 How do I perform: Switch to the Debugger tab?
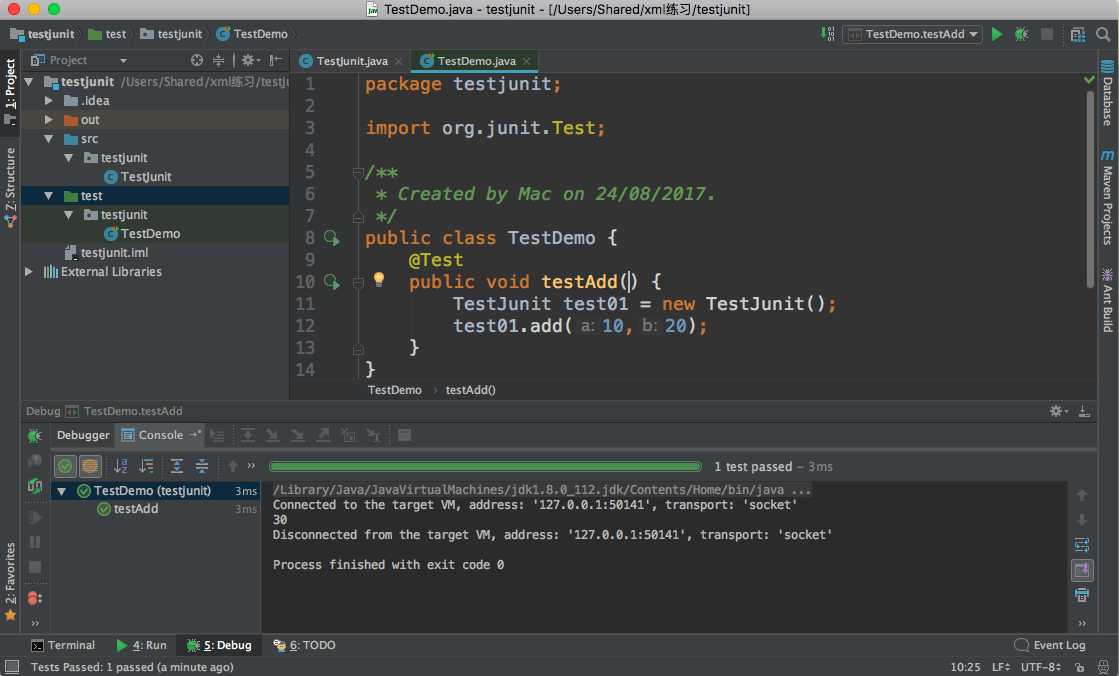(83, 435)
